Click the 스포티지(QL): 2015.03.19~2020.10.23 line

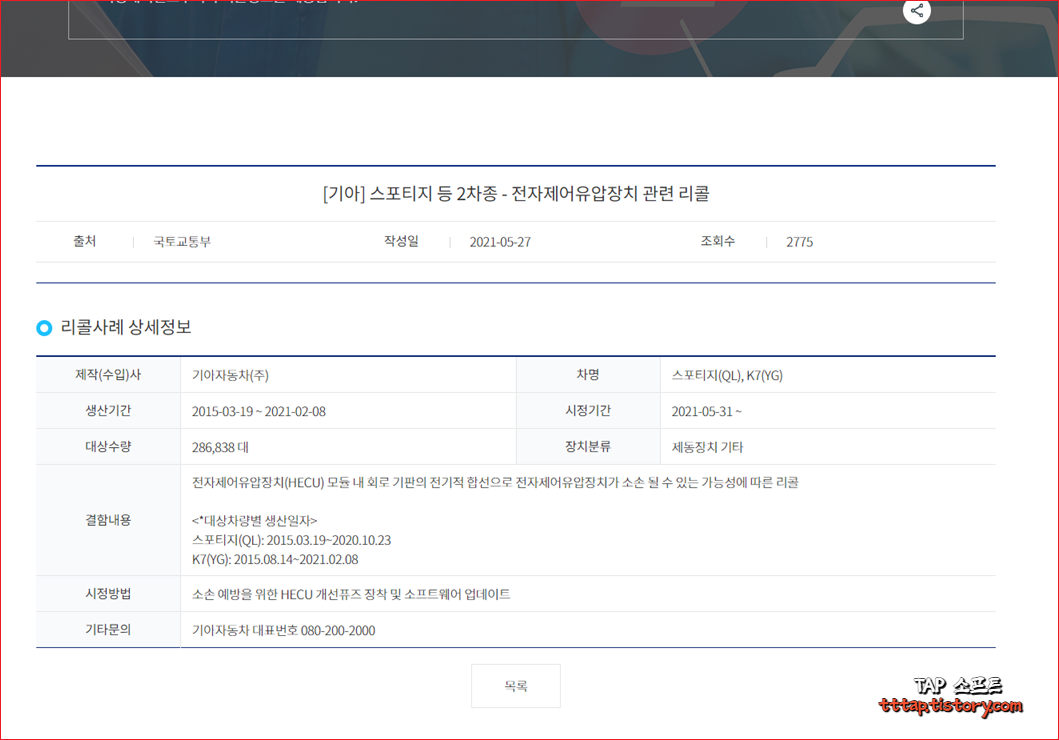291,540
